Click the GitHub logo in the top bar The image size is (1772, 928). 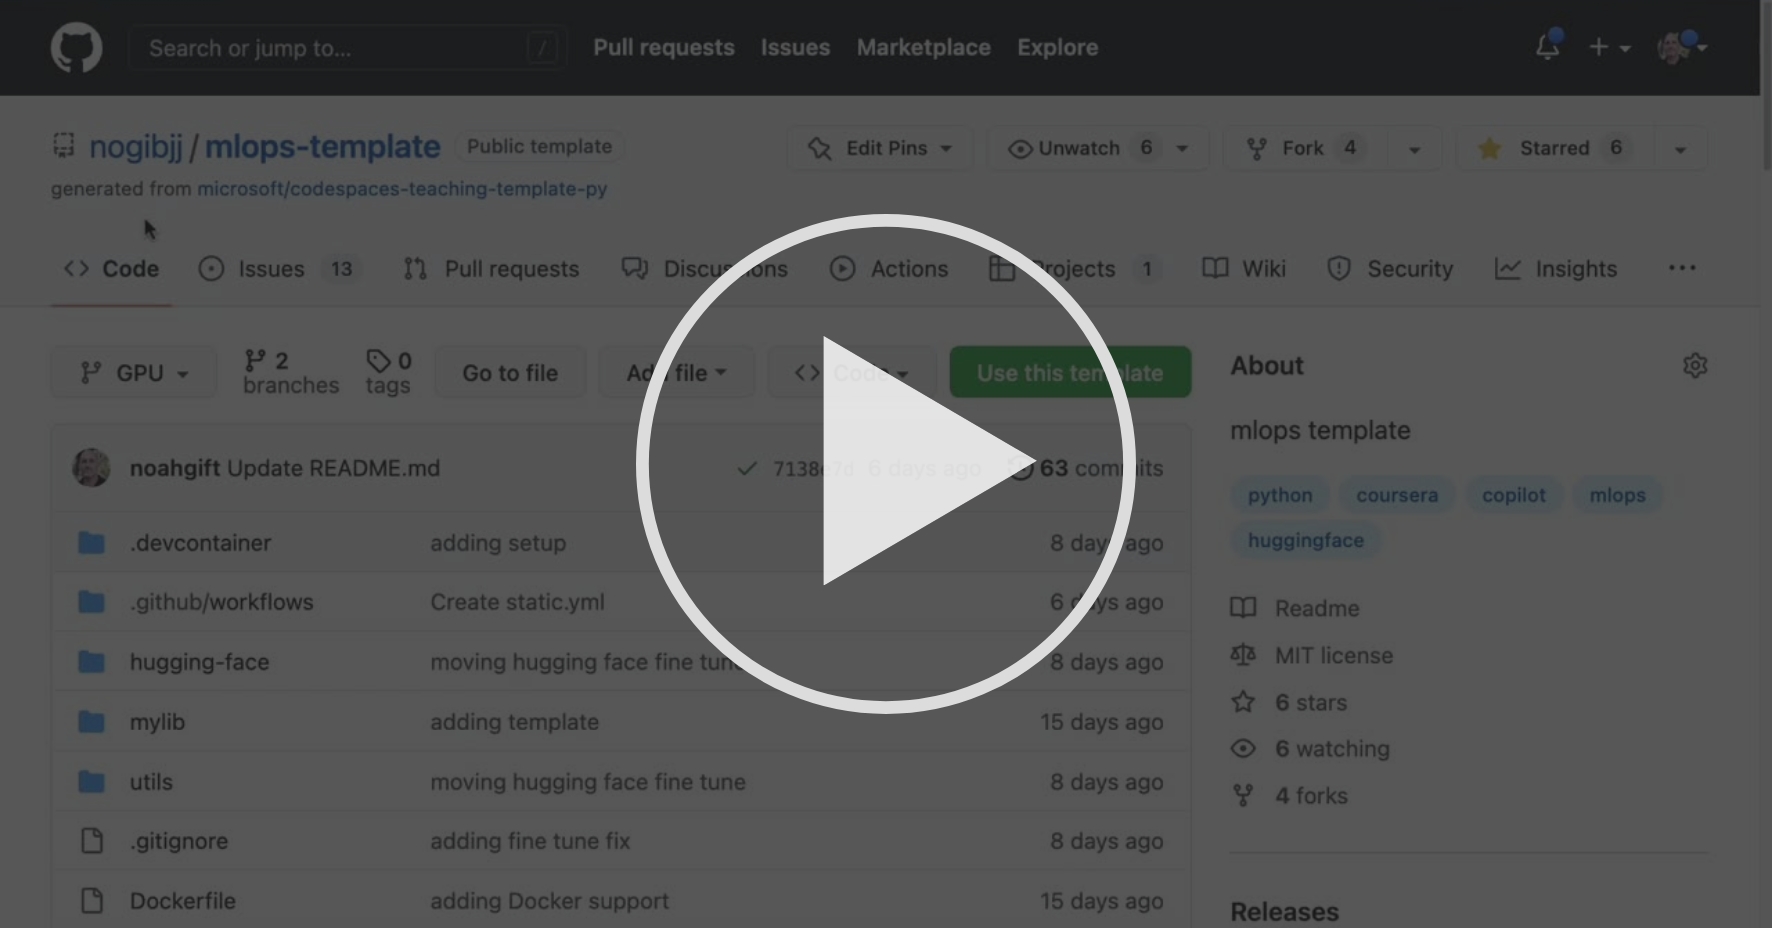click(x=75, y=47)
